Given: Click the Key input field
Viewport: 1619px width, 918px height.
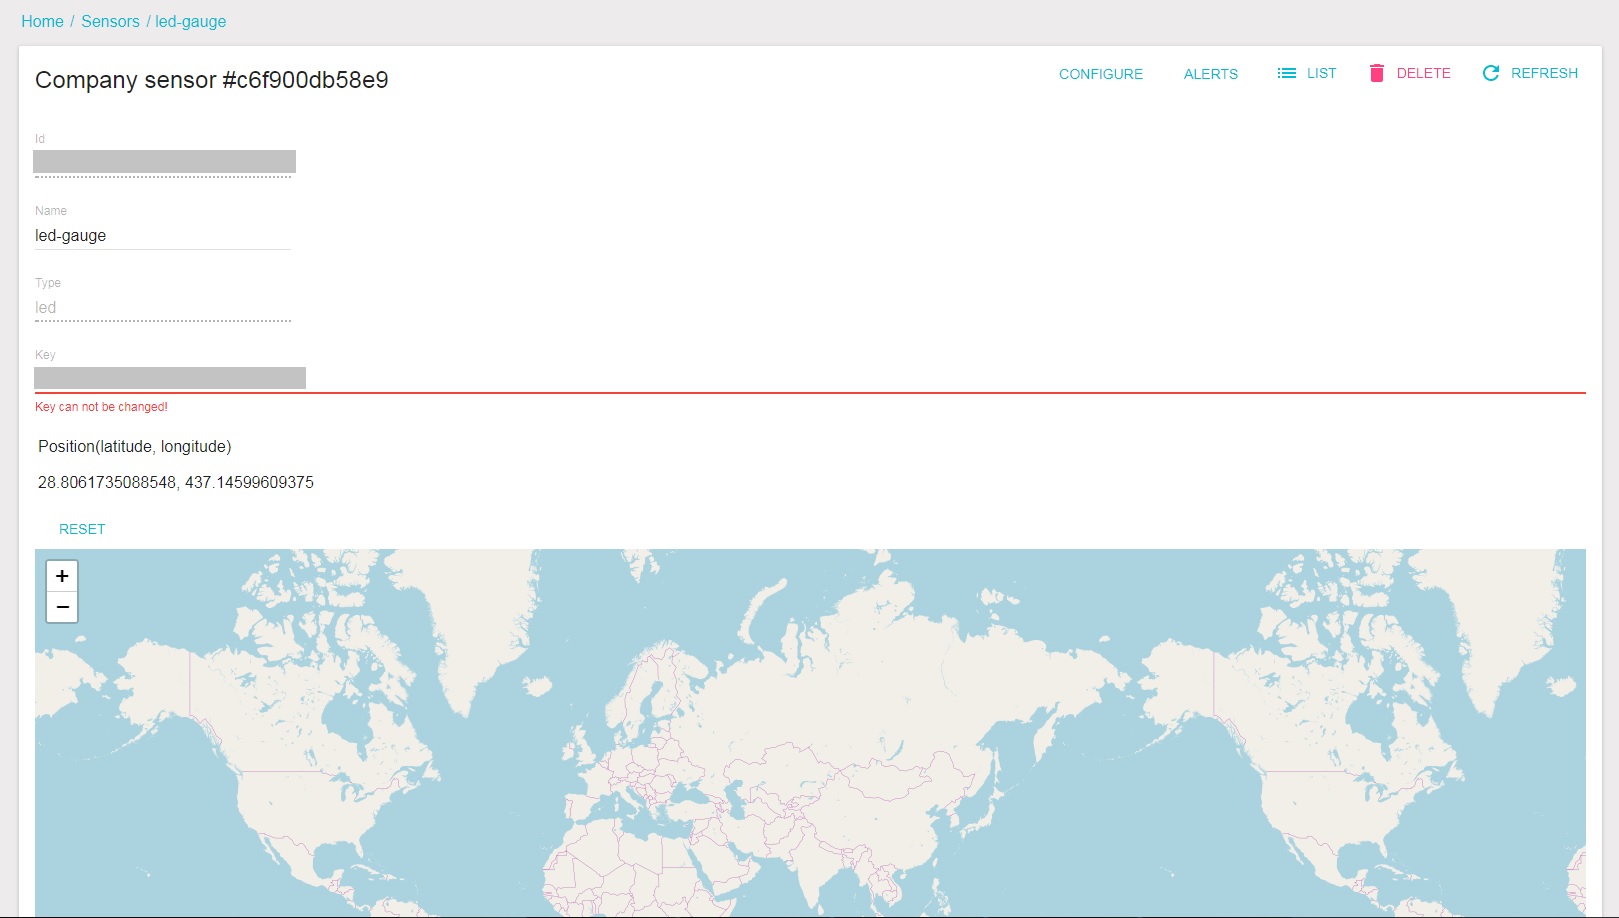Looking at the screenshot, I should (810, 378).
